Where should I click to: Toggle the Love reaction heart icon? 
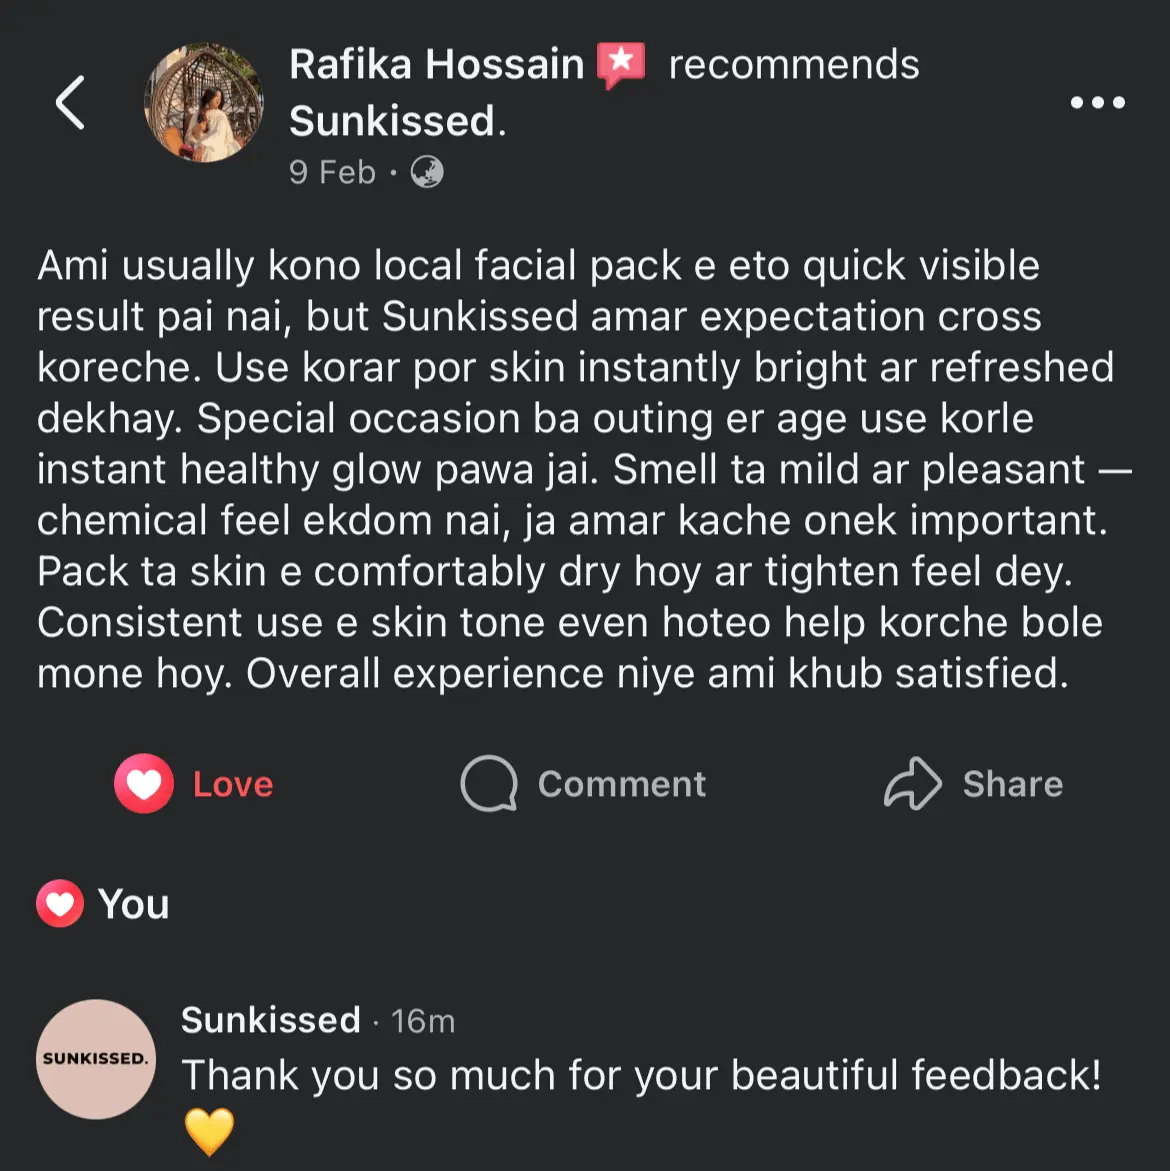pyautogui.click(x=144, y=783)
